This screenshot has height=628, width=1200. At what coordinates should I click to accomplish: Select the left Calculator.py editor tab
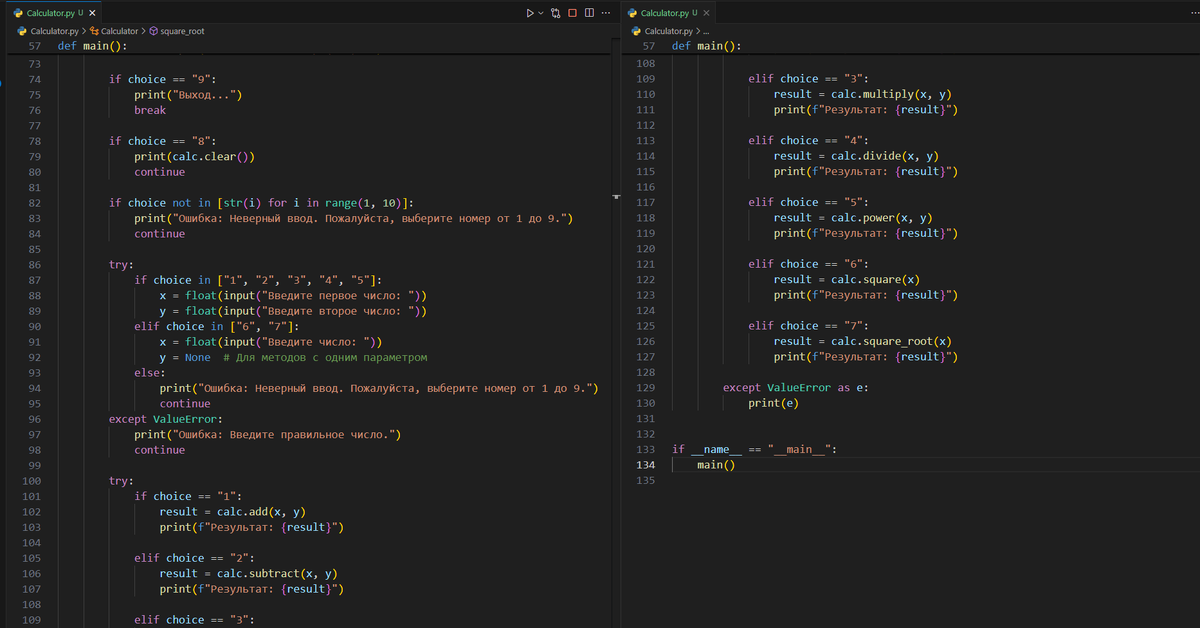click(54, 13)
